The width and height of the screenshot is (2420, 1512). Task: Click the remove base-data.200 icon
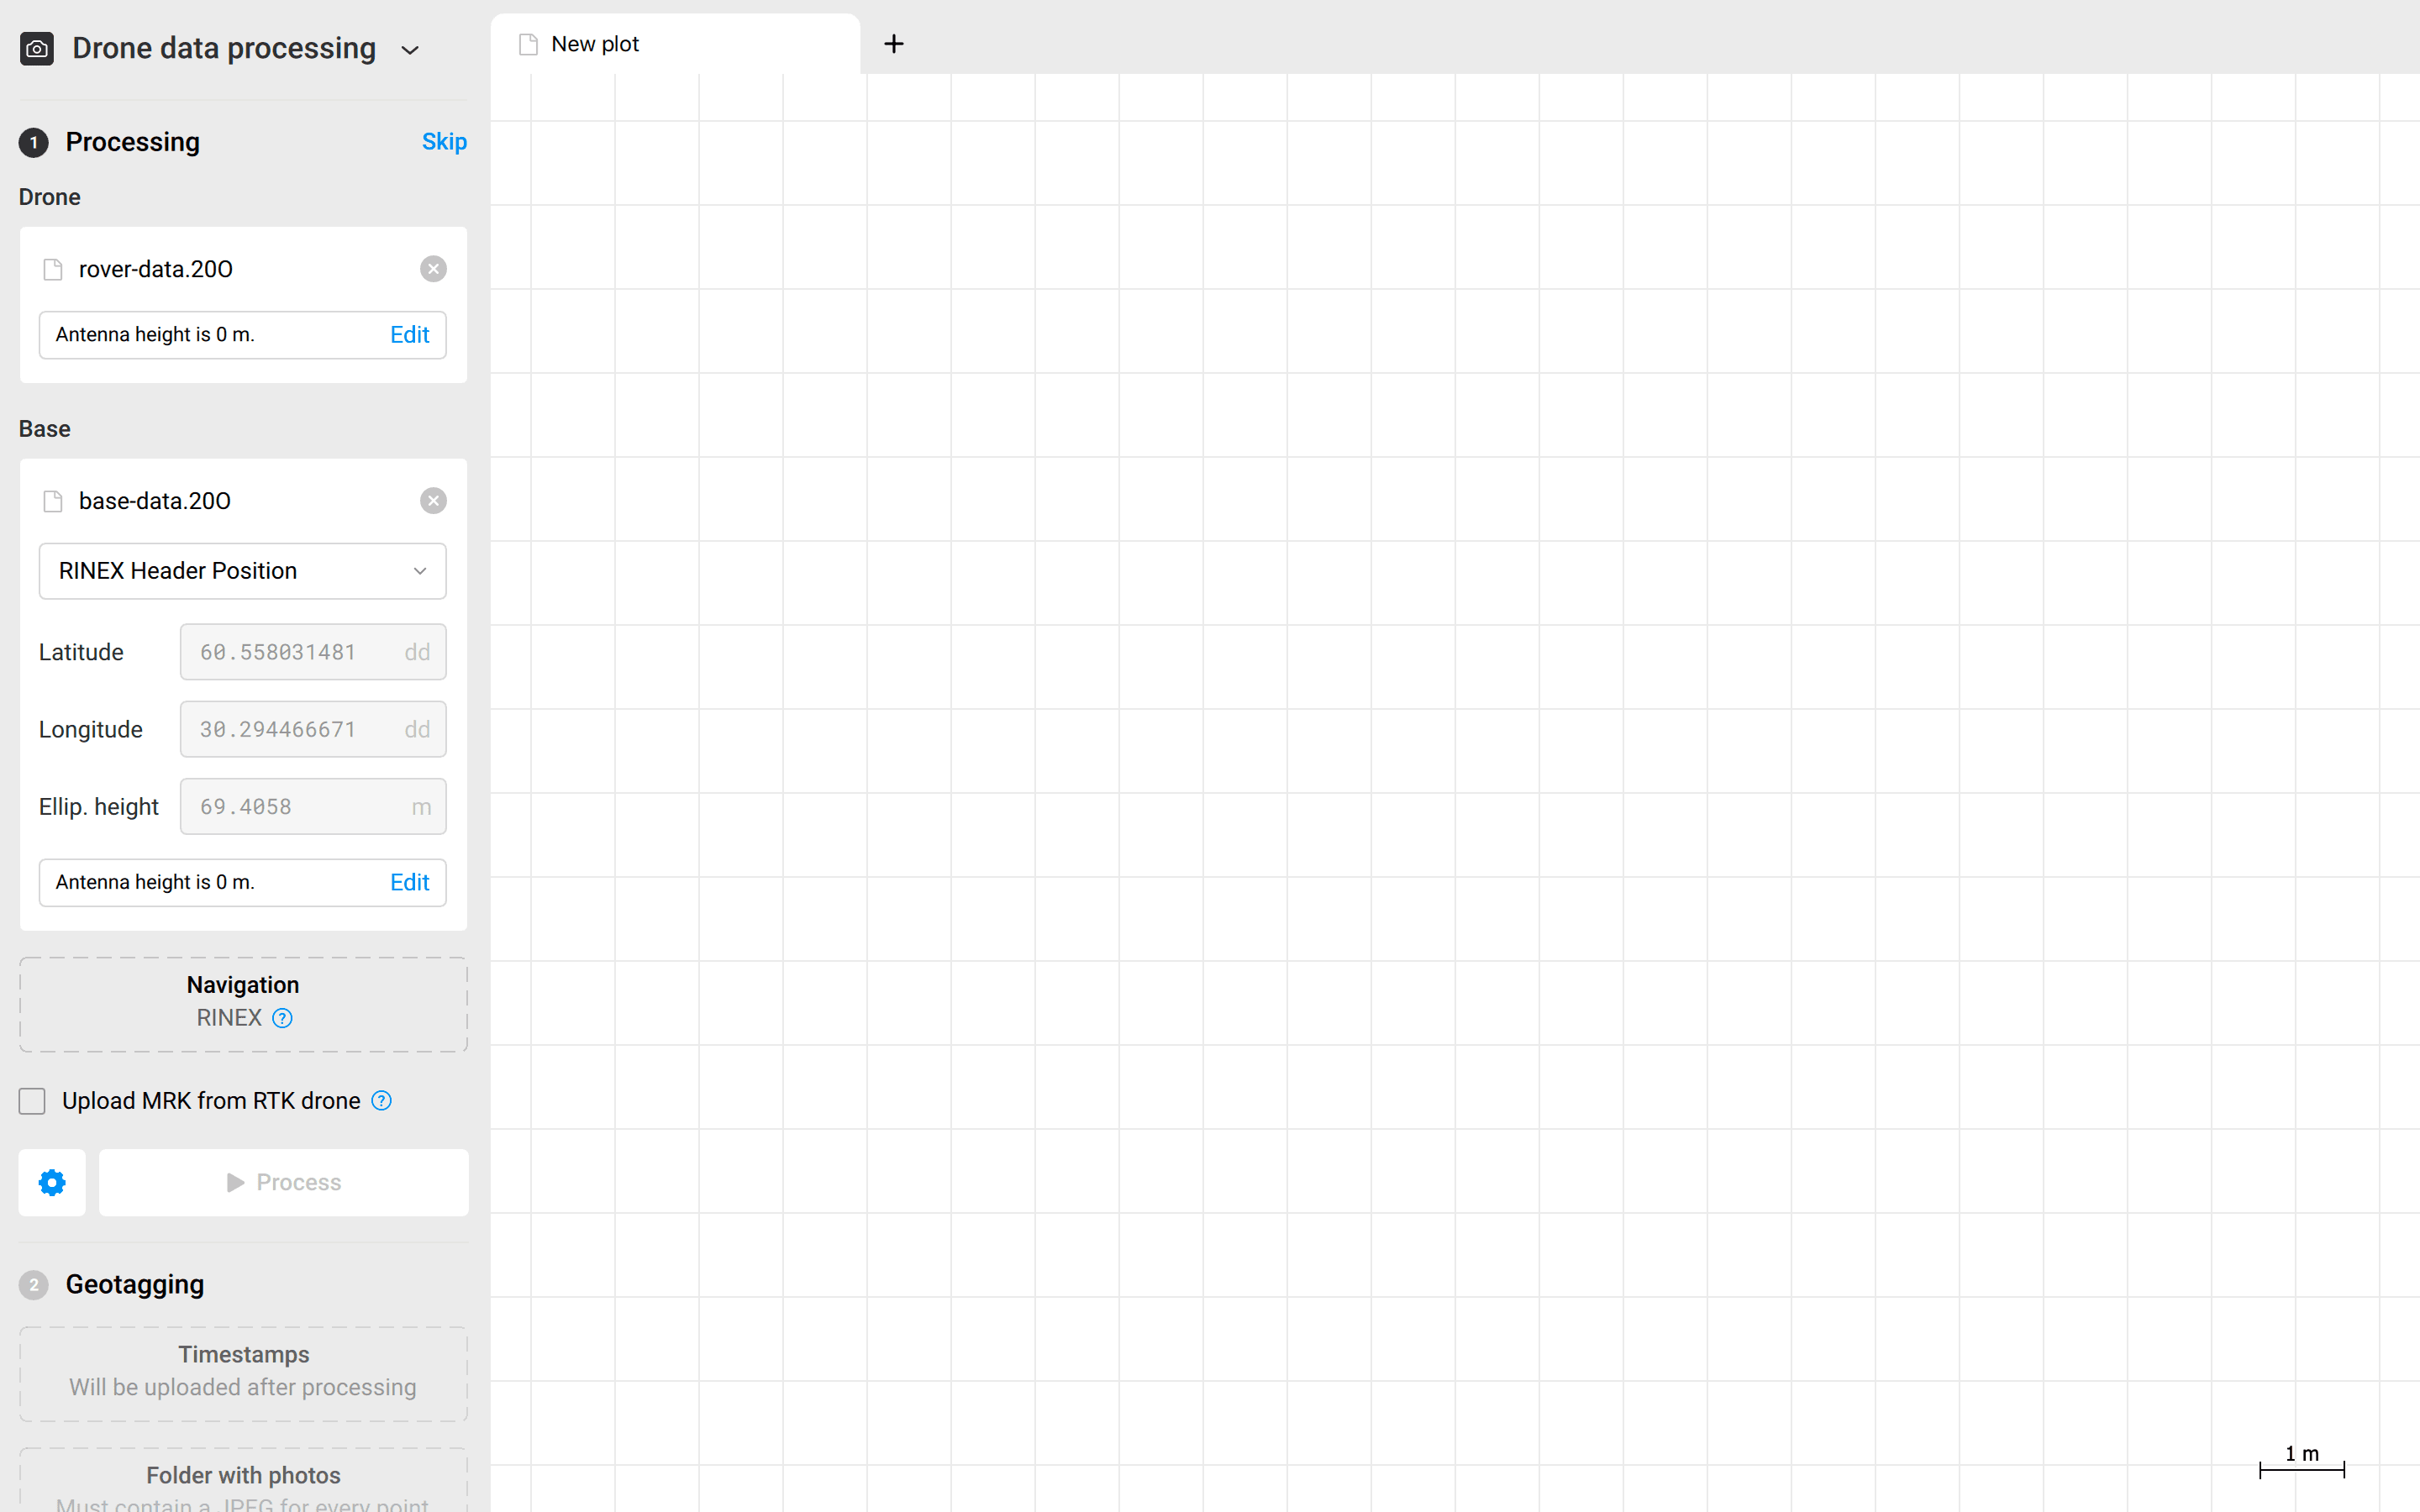pyautogui.click(x=432, y=501)
